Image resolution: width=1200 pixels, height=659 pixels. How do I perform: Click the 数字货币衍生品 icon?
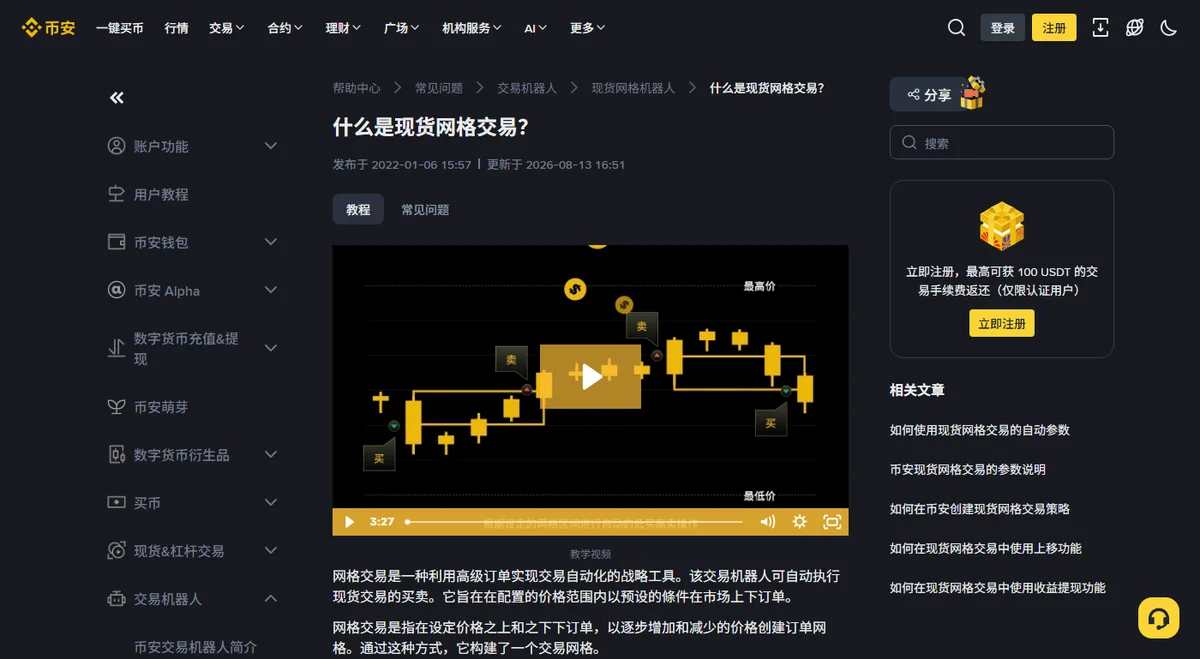pos(116,455)
